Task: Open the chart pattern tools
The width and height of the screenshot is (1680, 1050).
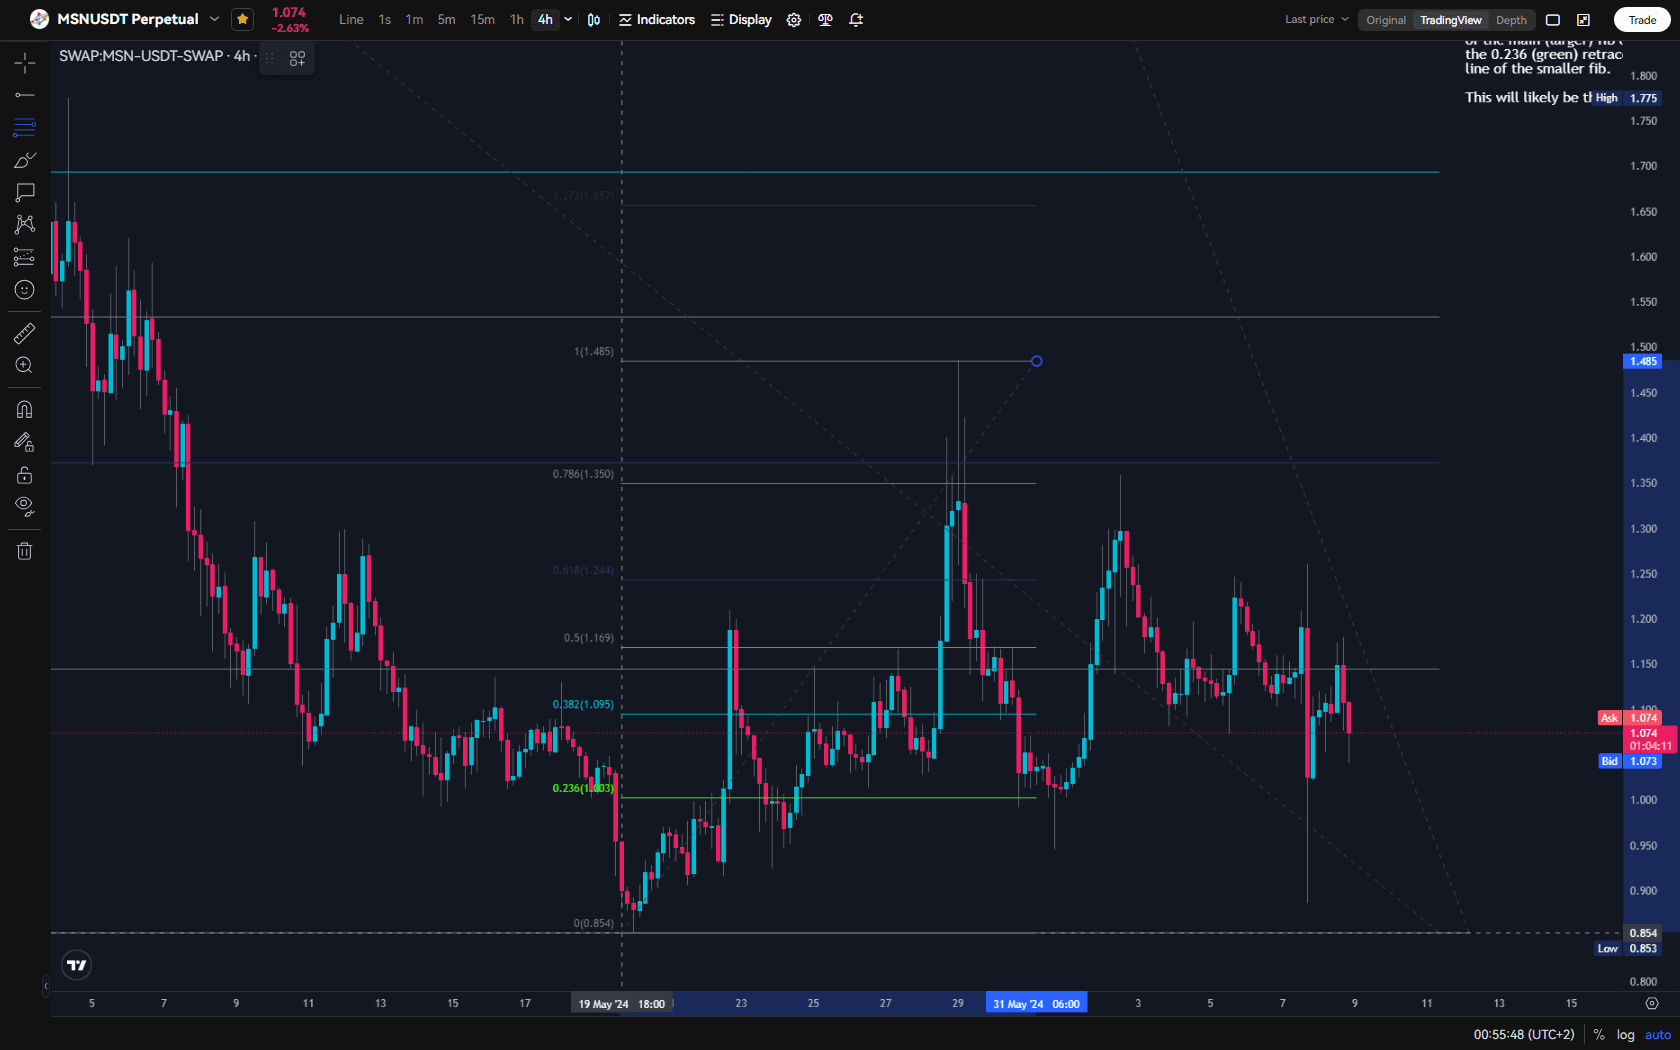Action: point(25,224)
